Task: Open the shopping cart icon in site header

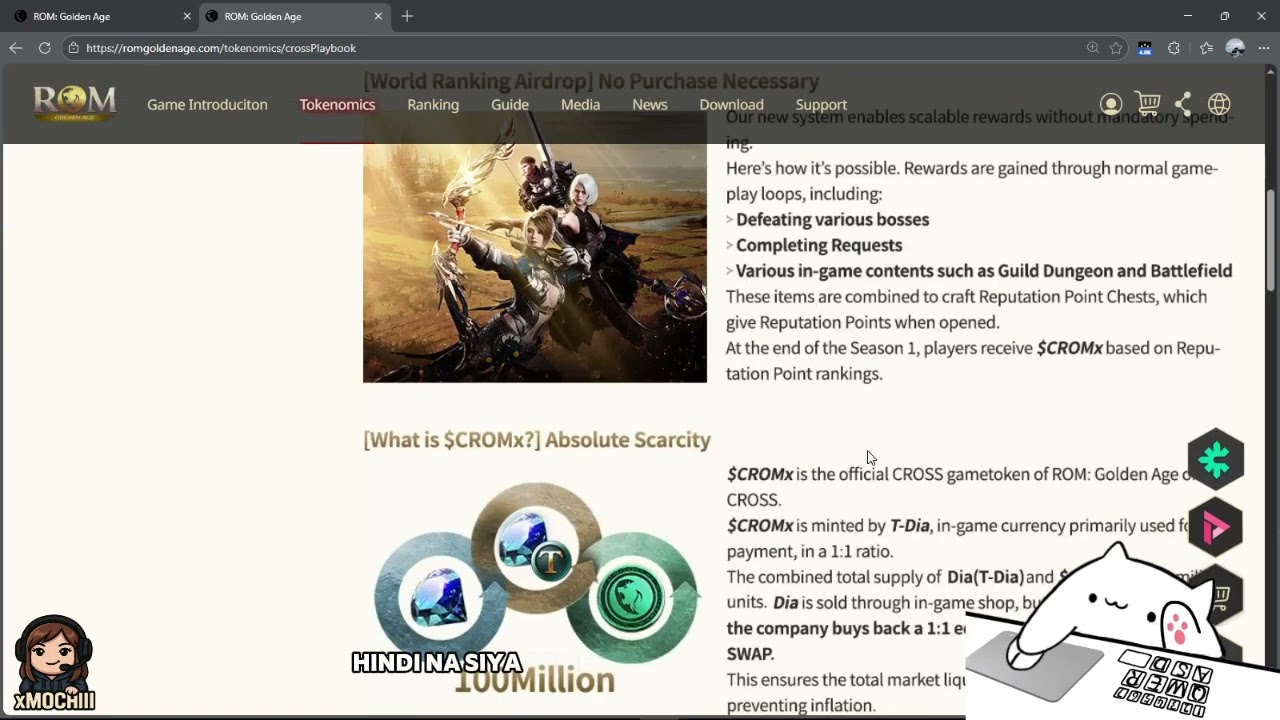Action: click(1147, 104)
